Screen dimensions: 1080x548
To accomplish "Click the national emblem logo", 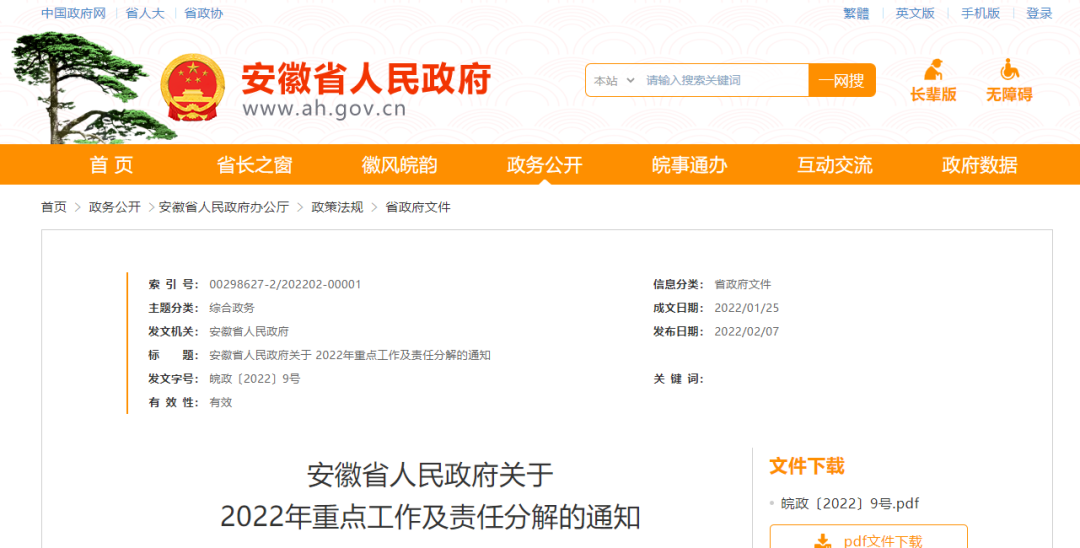I will (194, 88).
